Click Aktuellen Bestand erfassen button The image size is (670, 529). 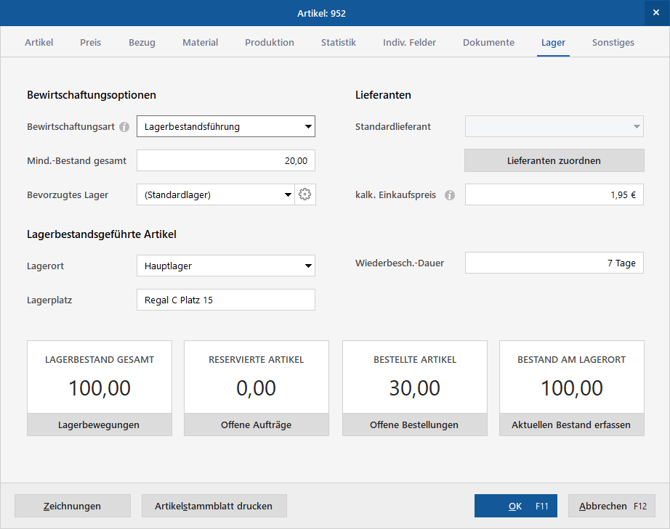(x=571, y=425)
